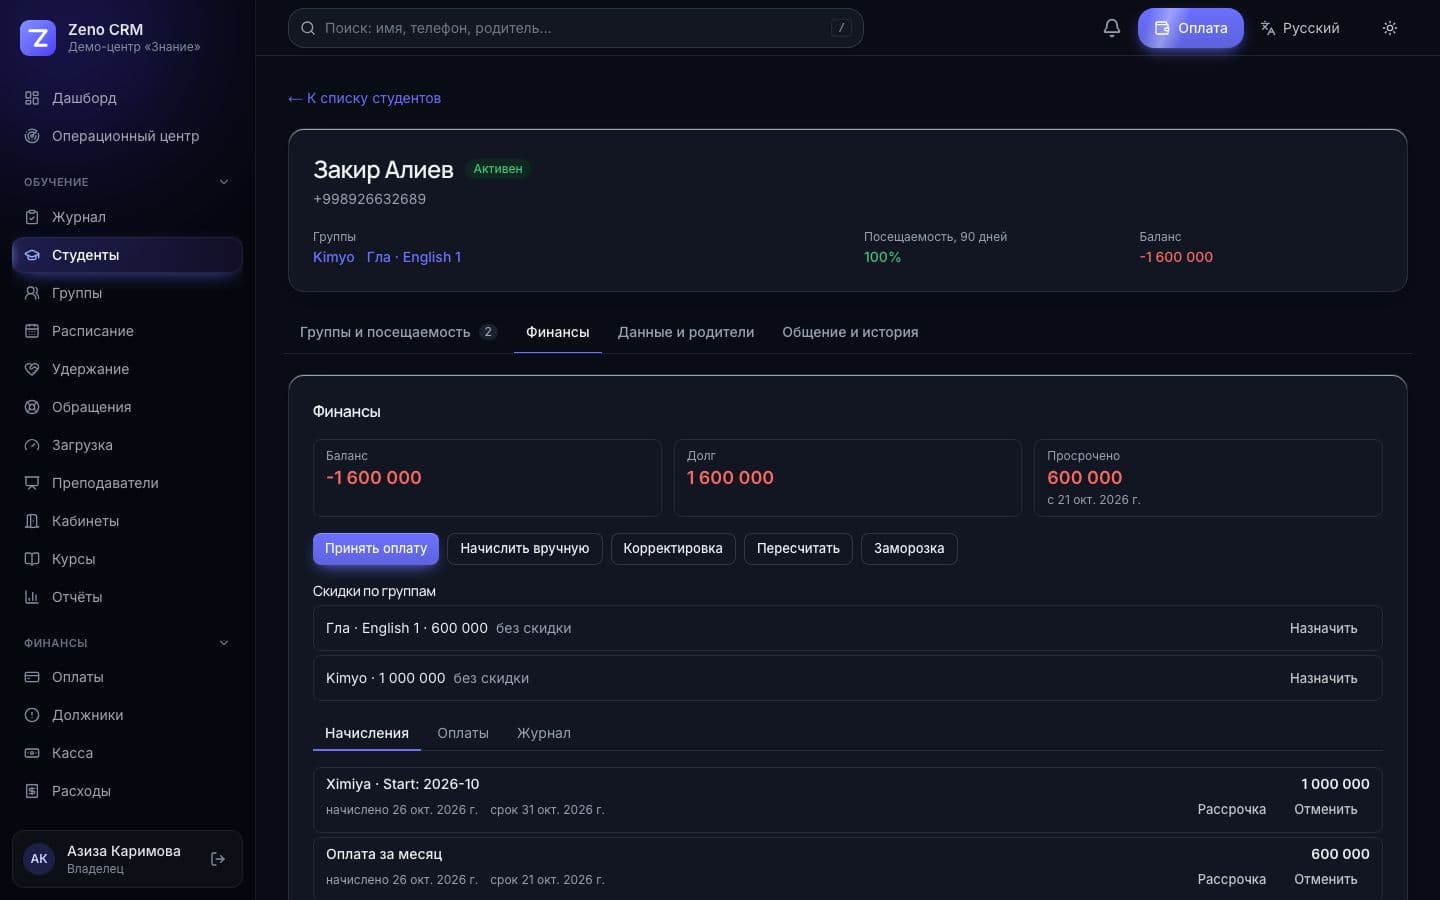The width and height of the screenshot is (1440, 900).
Task: Go to Операционный центр
Action: click(x=127, y=136)
